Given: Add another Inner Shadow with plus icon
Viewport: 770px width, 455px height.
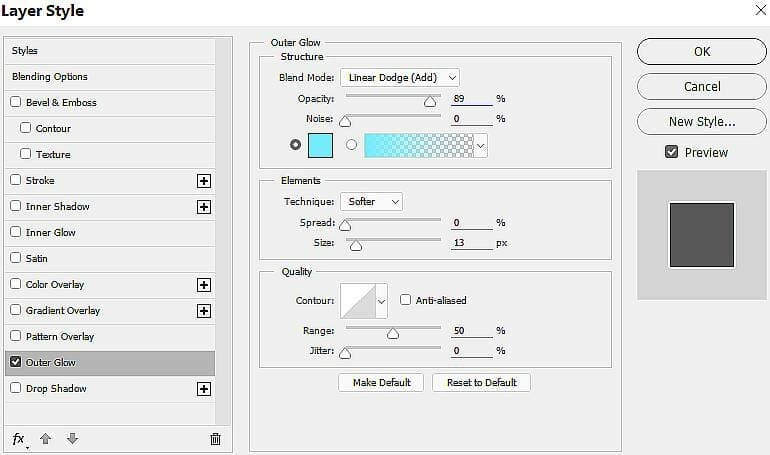Looking at the screenshot, I should coord(204,207).
